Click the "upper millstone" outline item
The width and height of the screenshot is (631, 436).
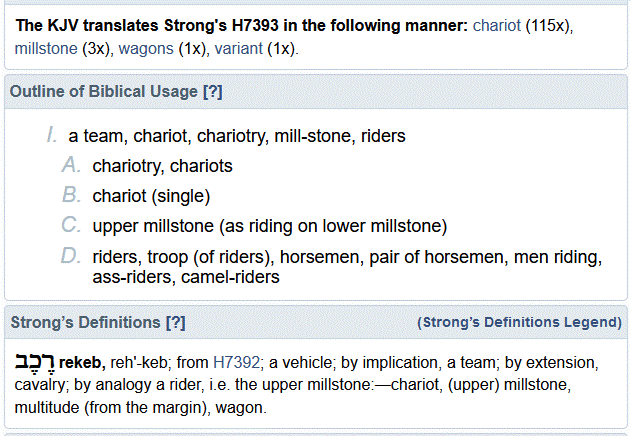point(269,225)
